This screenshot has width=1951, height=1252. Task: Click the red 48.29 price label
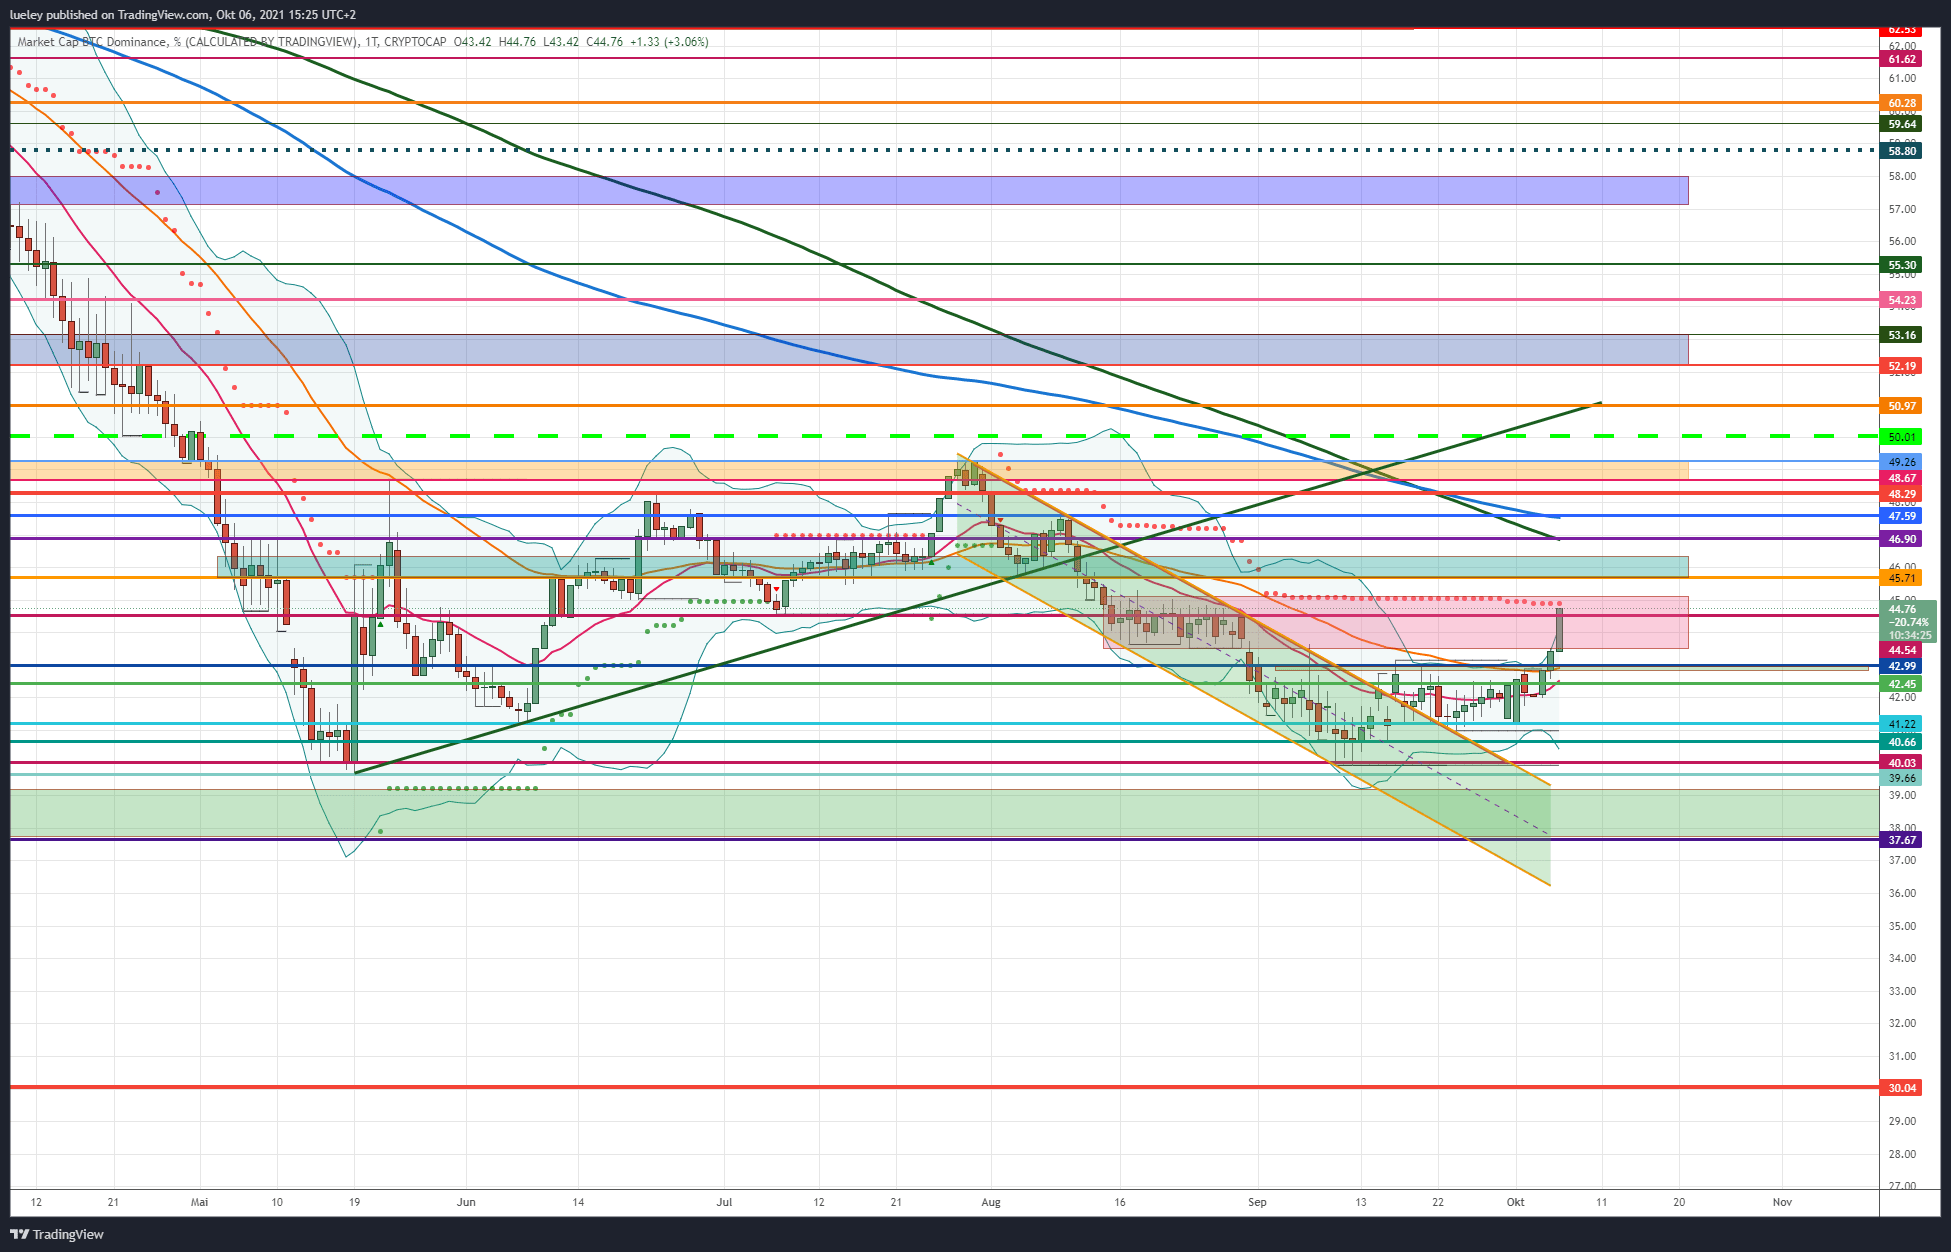(x=1901, y=494)
